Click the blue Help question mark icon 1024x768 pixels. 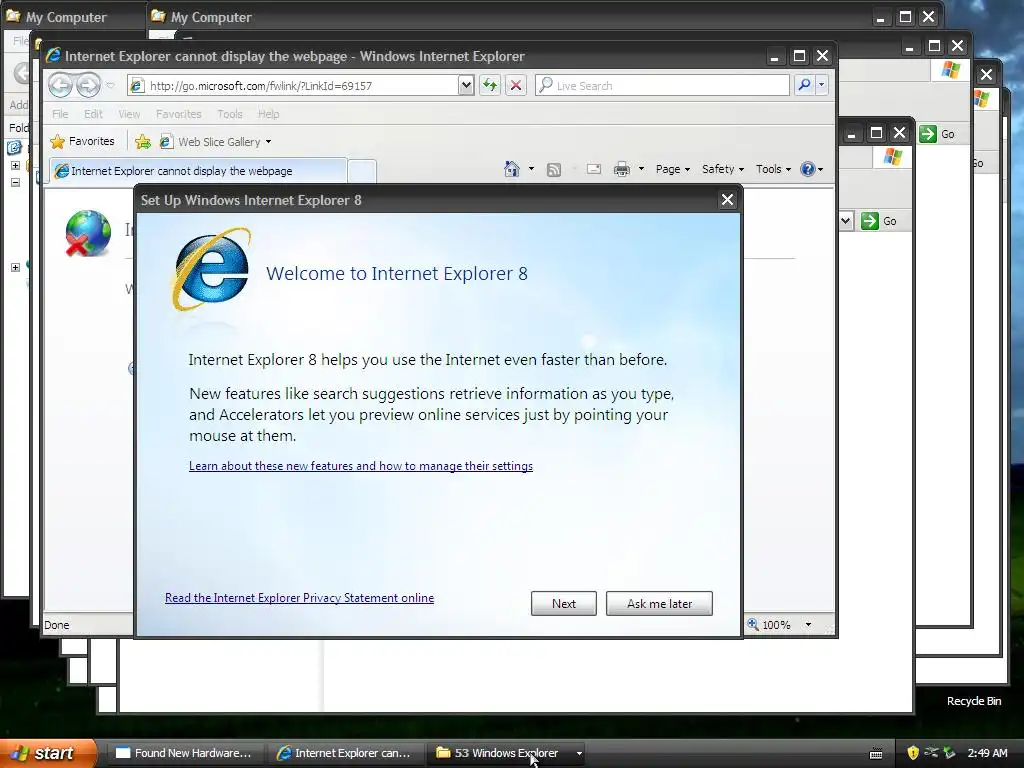point(808,169)
